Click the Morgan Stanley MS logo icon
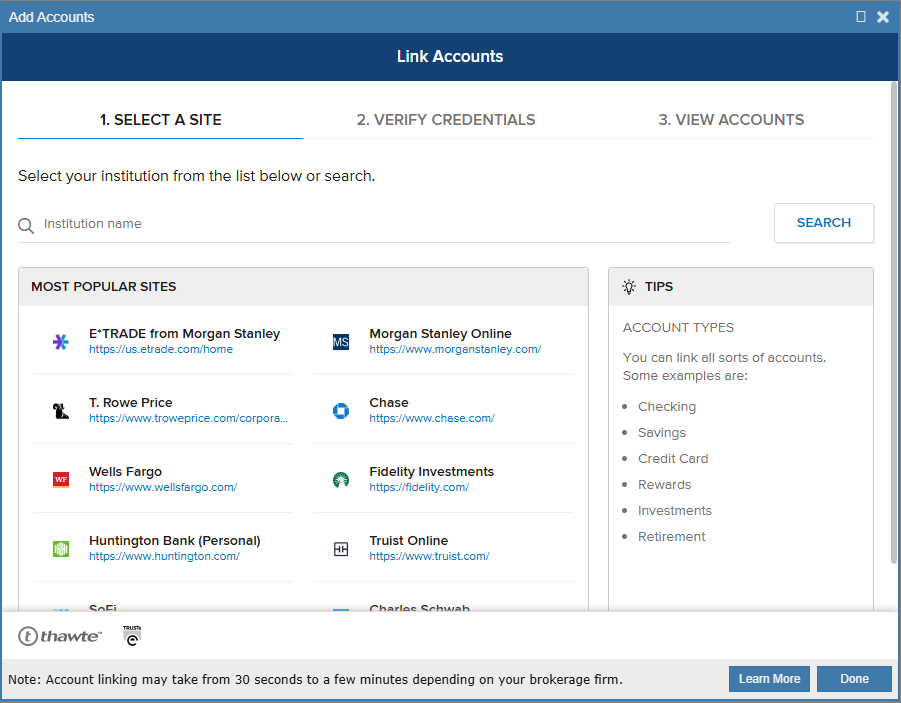This screenshot has height=703, width=901. pos(341,342)
